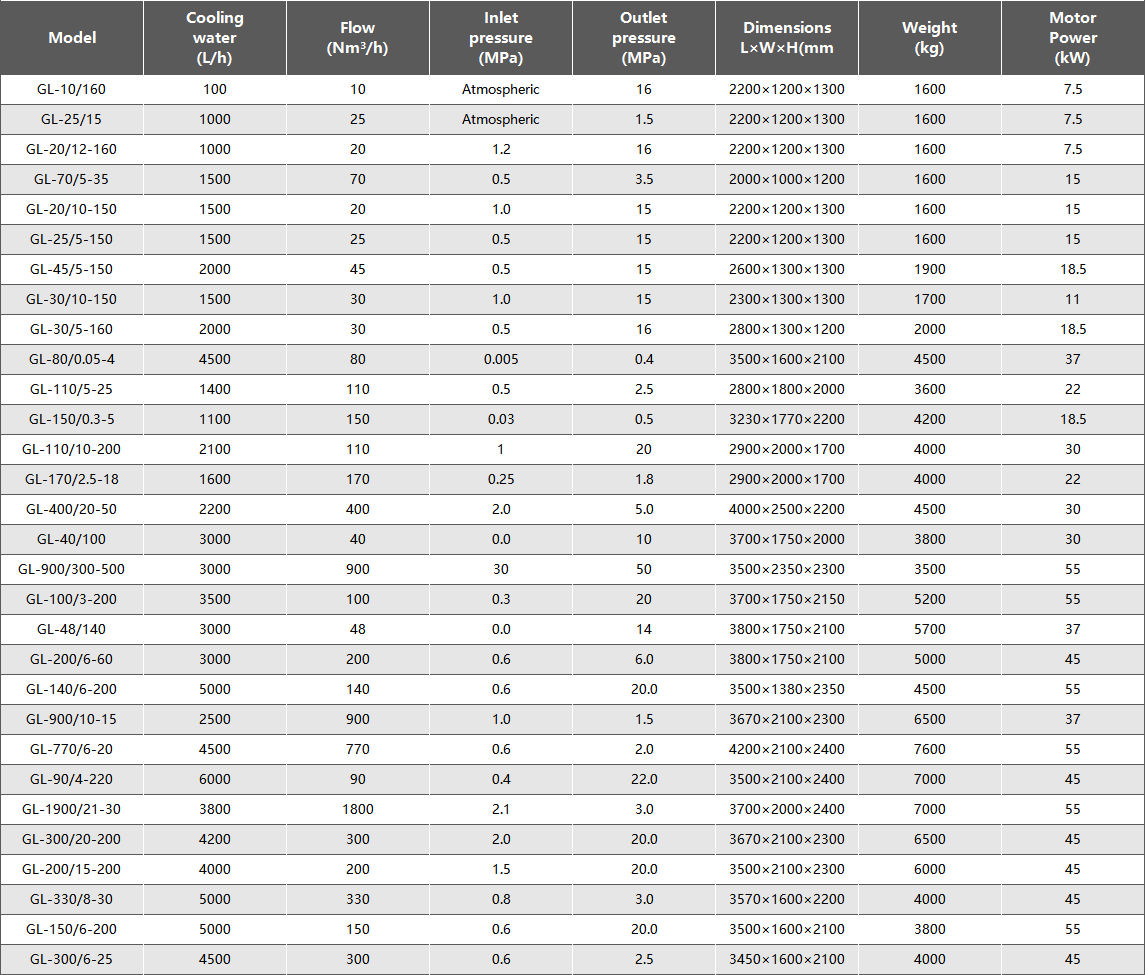The width and height of the screenshot is (1145, 975).
Task: Select the 4200×2100×2400 dimensions cell
Action: click(x=787, y=749)
